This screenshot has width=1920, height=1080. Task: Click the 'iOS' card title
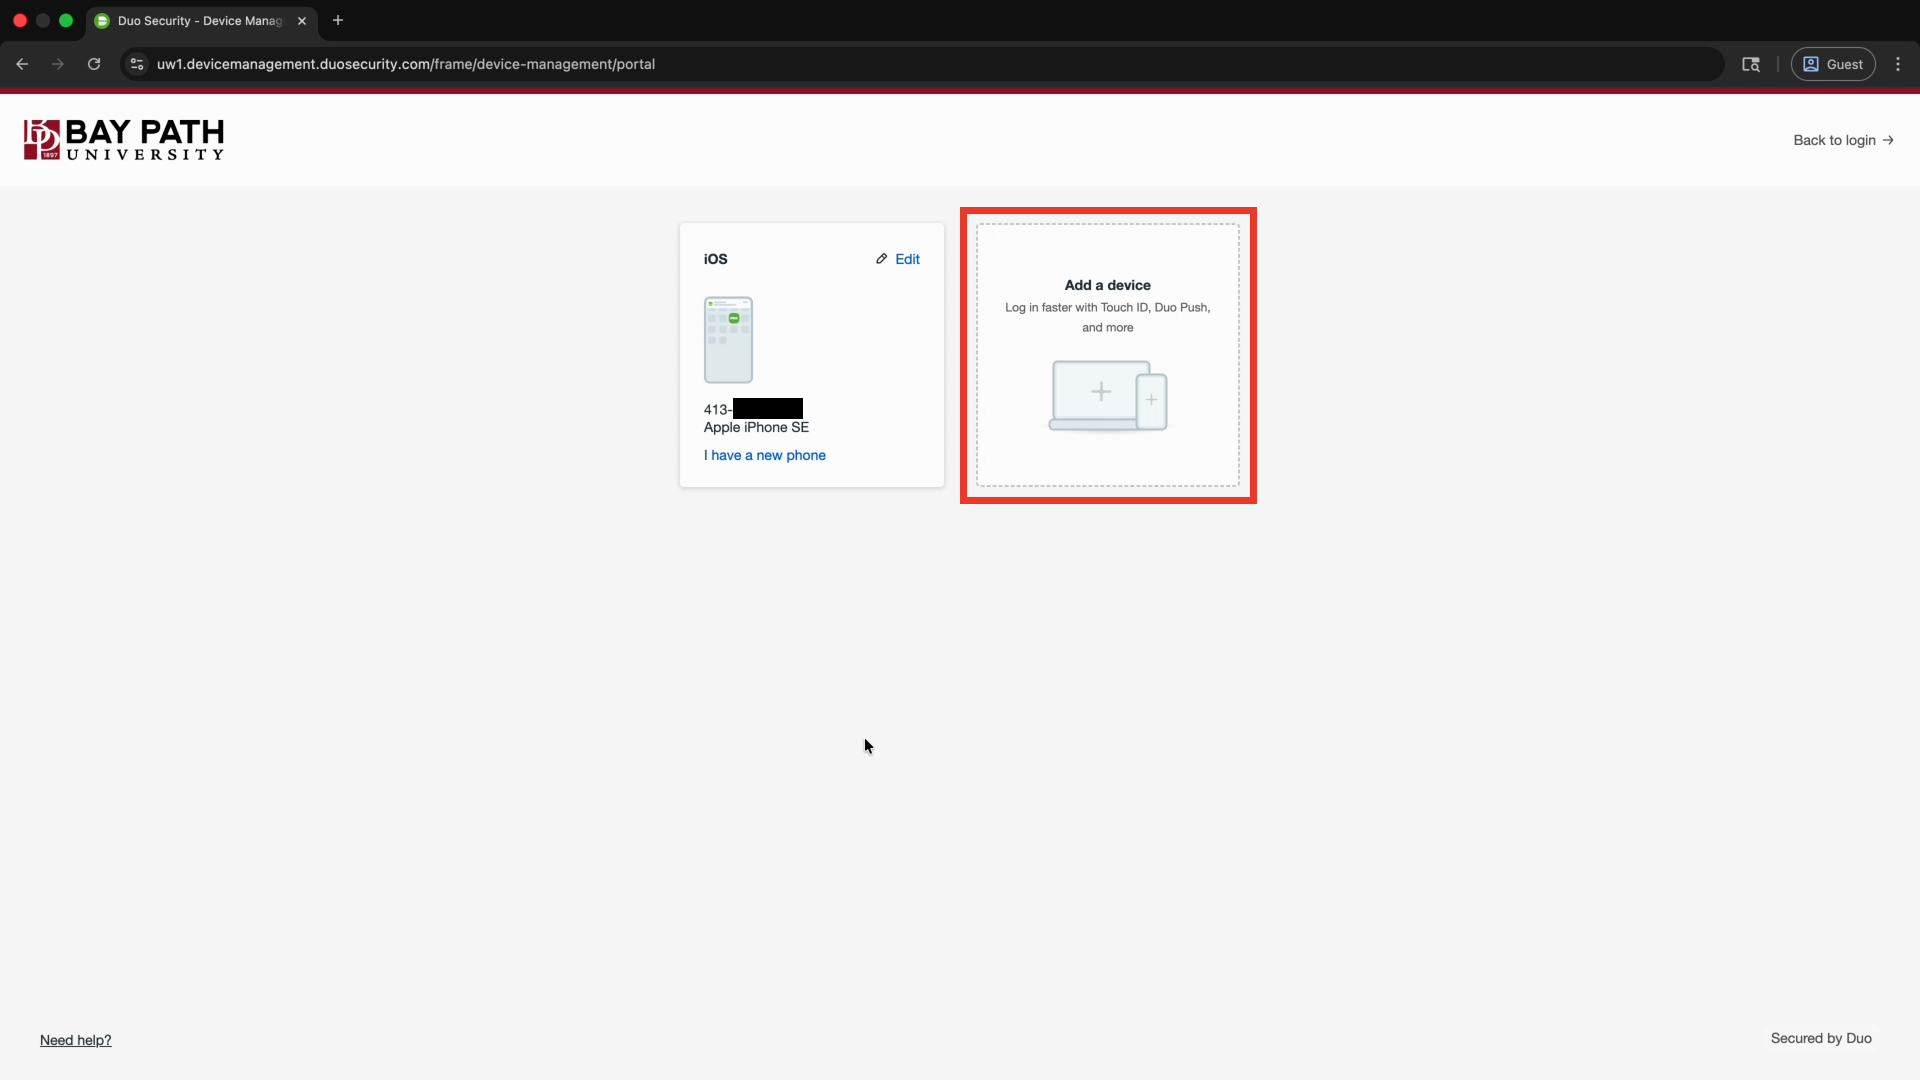pos(716,259)
